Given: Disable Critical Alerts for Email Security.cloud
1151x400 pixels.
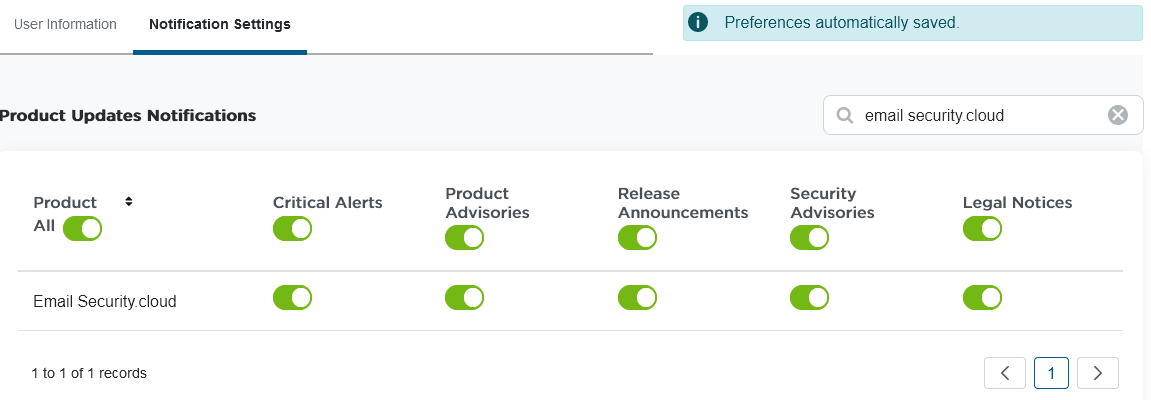Looking at the screenshot, I should (292, 297).
